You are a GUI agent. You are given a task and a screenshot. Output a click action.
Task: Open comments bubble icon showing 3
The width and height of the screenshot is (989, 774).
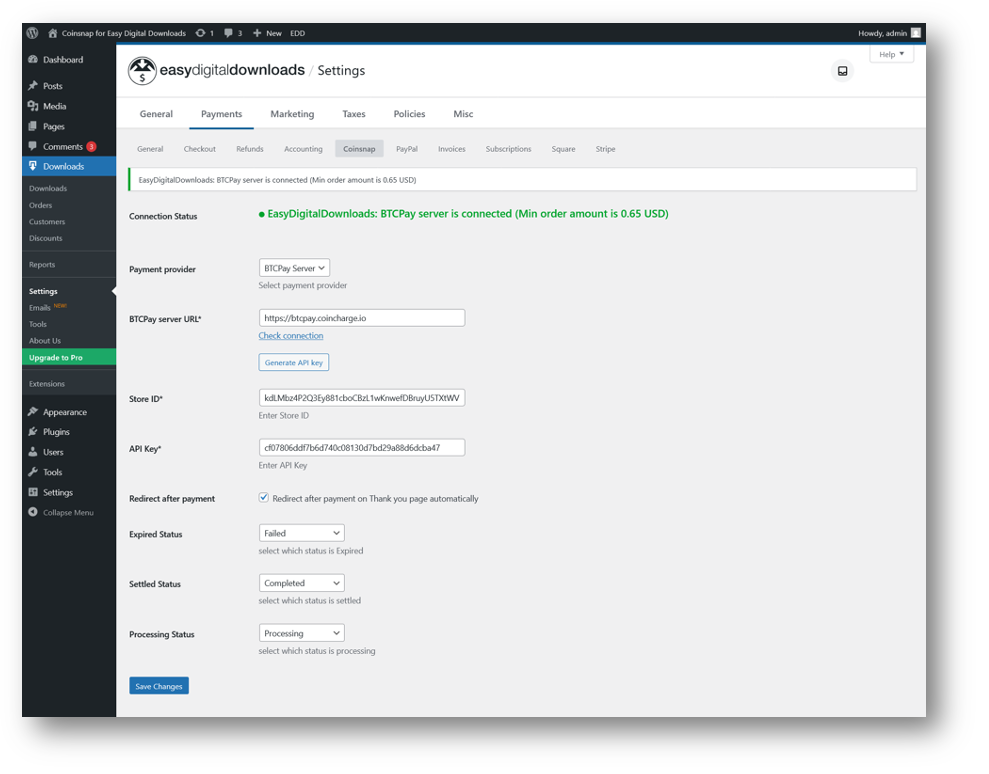pyautogui.click(x=228, y=33)
